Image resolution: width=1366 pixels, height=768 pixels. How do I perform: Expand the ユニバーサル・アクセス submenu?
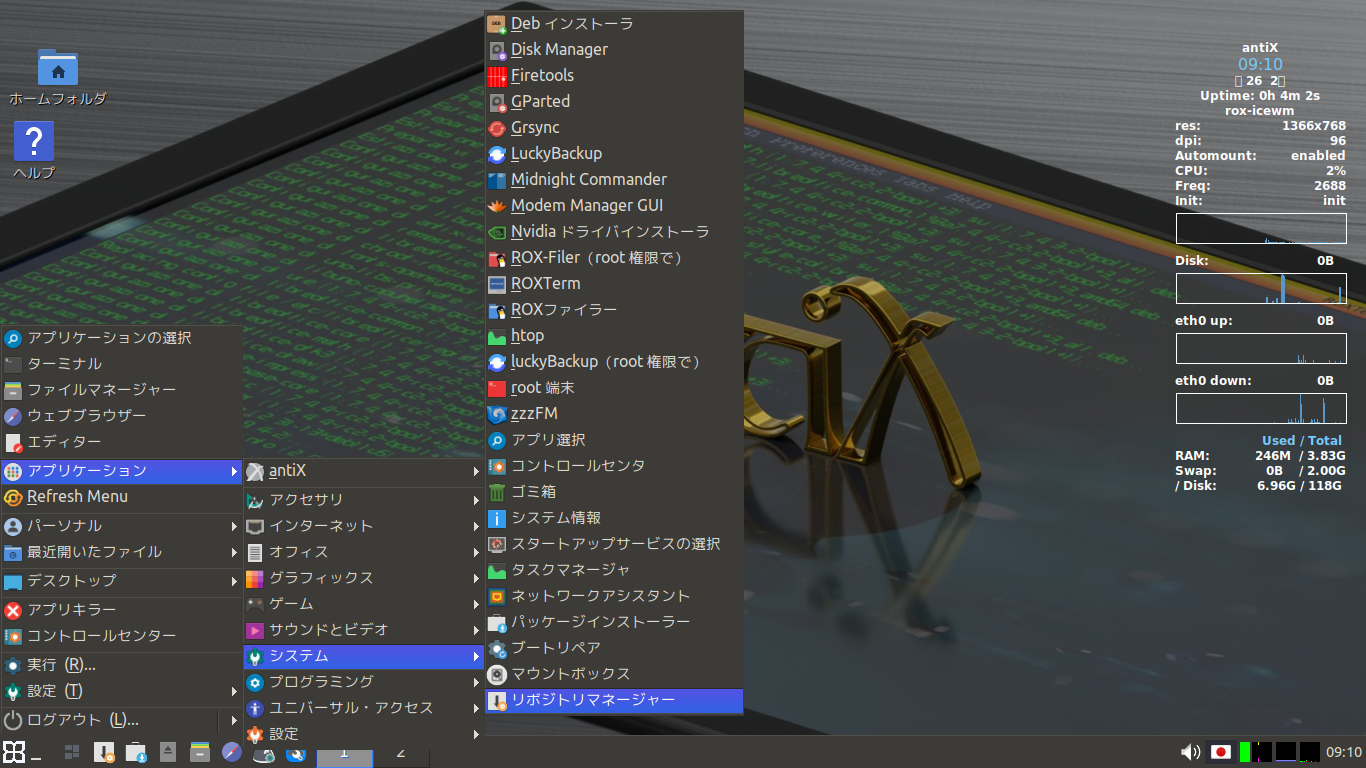pyautogui.click(x=364, y=708)
